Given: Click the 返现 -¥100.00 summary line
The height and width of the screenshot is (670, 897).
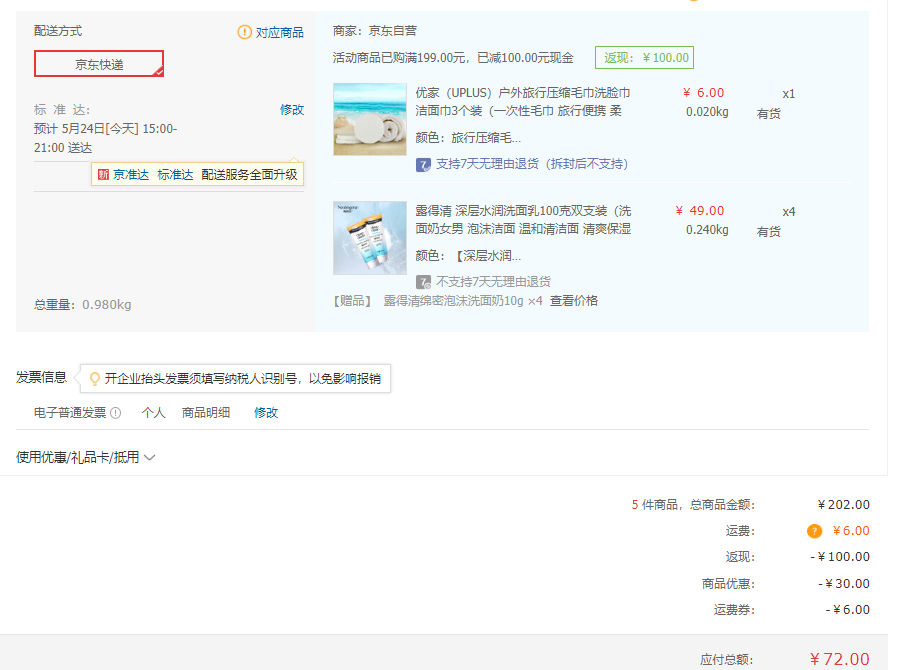Looking at the screenshot, I should (797, 557).
